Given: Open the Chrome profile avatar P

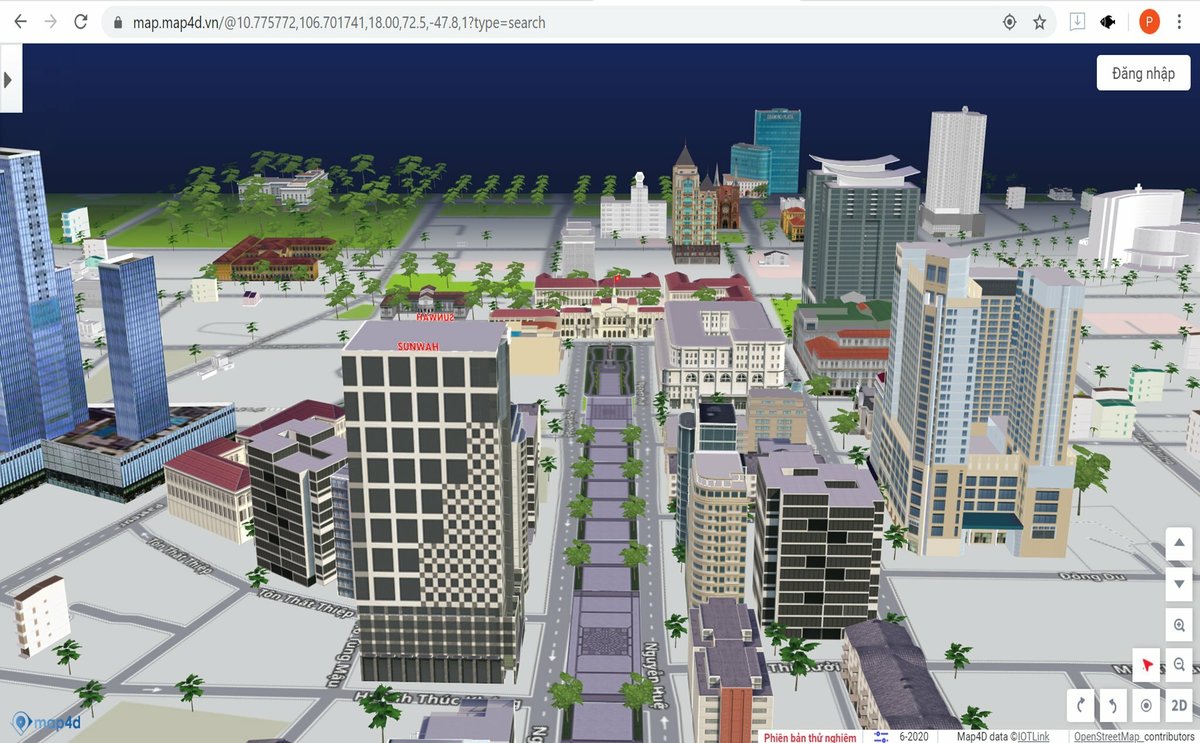Looking at the screenshot, I should click(1149, 22).
